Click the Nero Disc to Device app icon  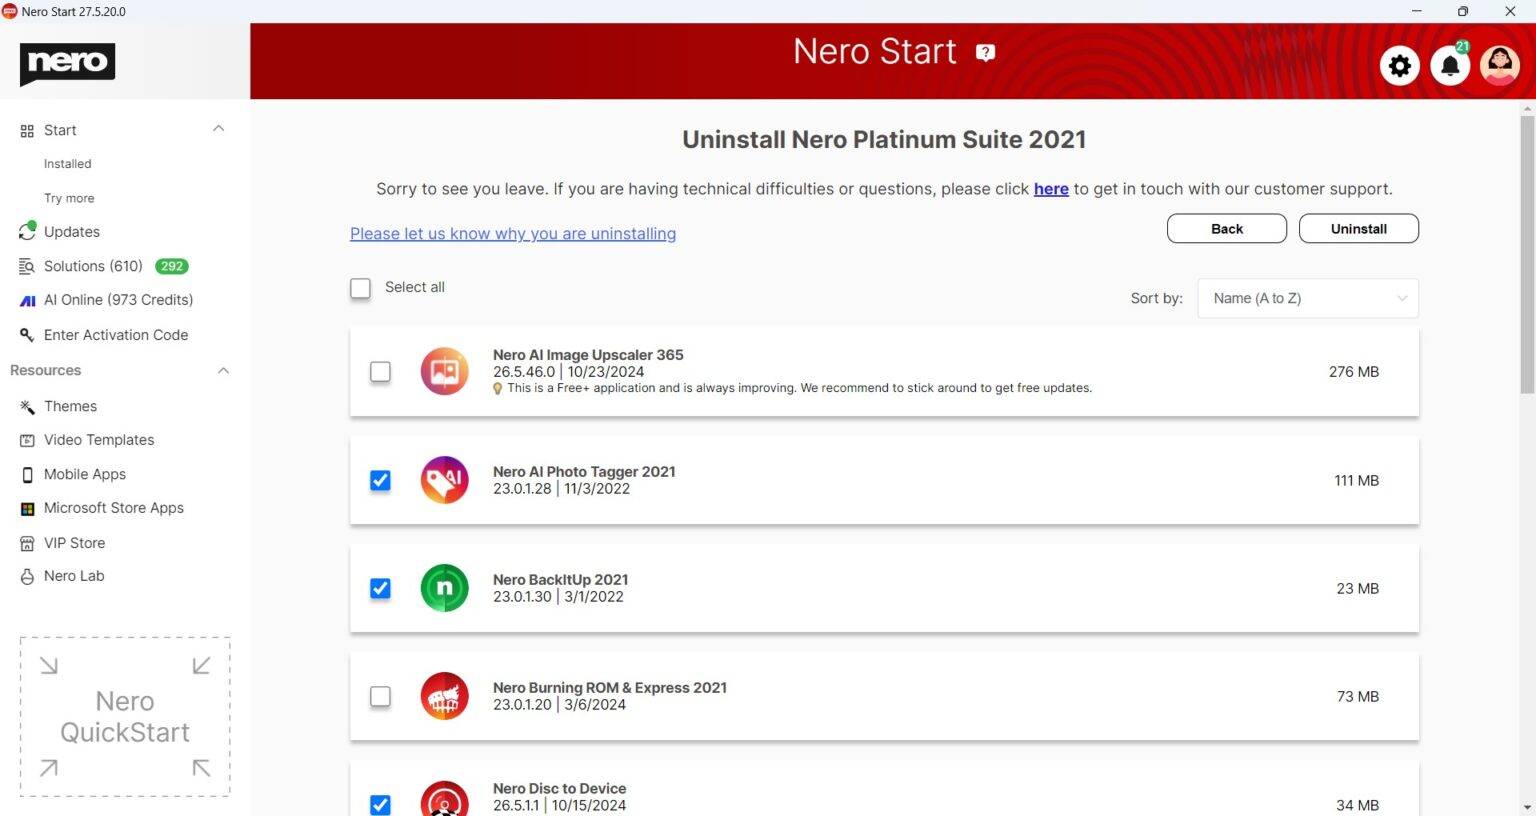pos(444,798)
